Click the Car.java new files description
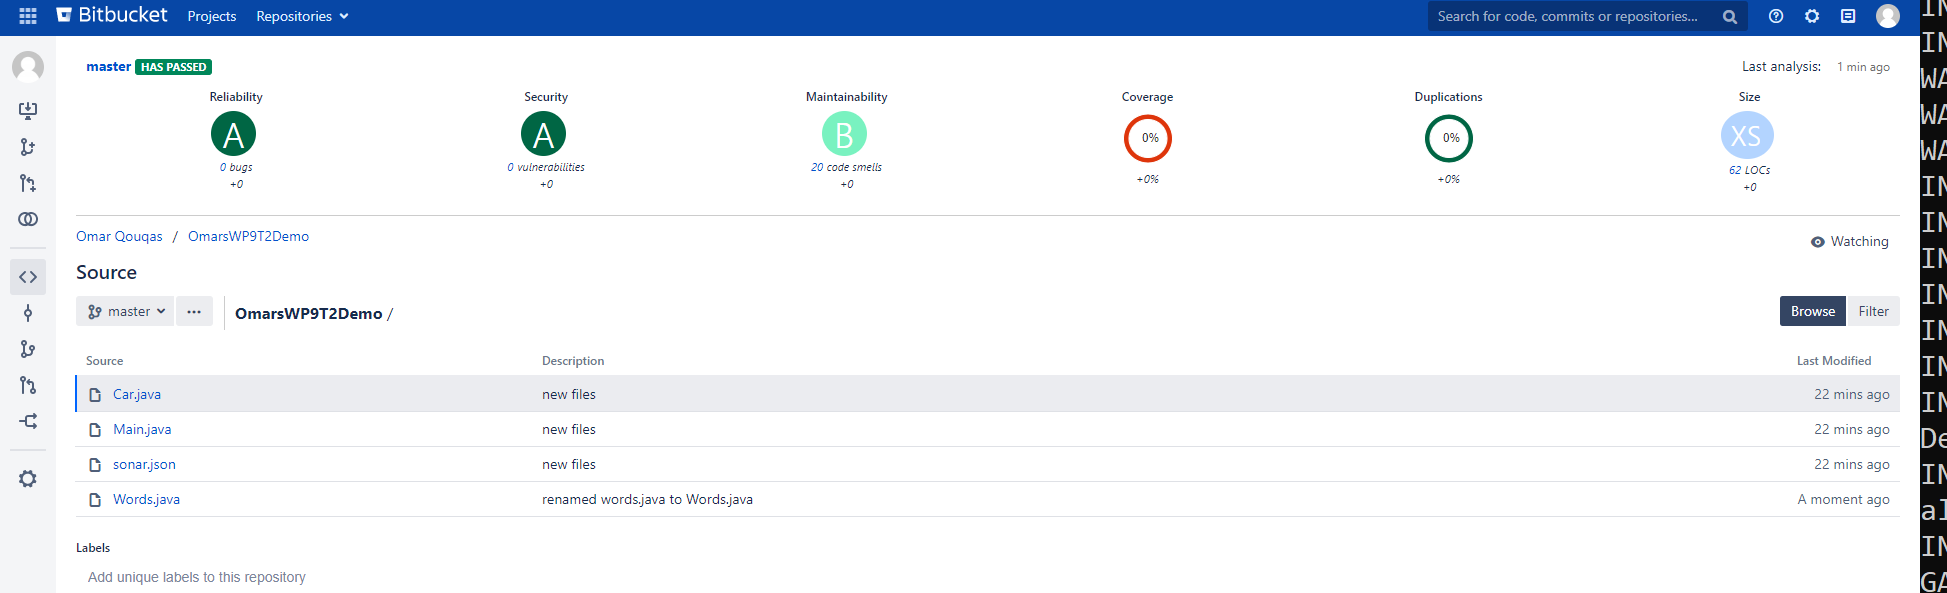 569,394
